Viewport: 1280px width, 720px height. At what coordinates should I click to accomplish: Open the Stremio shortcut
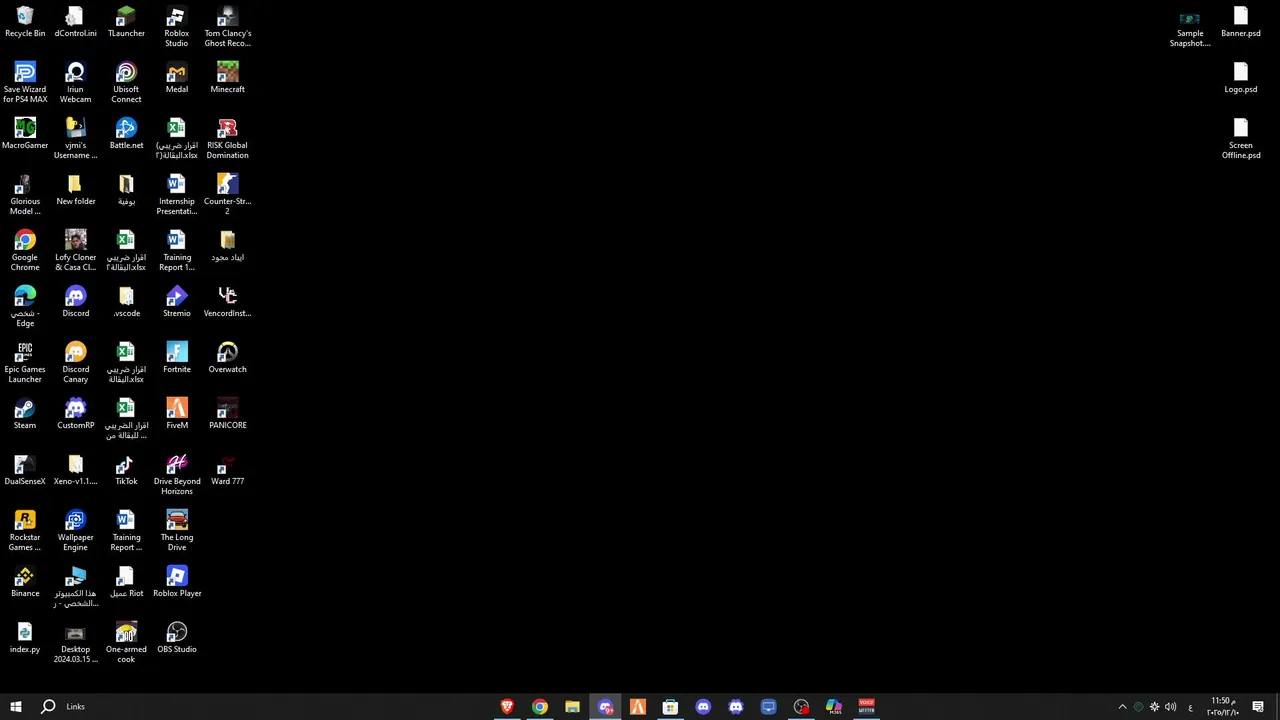coord(177,303)
